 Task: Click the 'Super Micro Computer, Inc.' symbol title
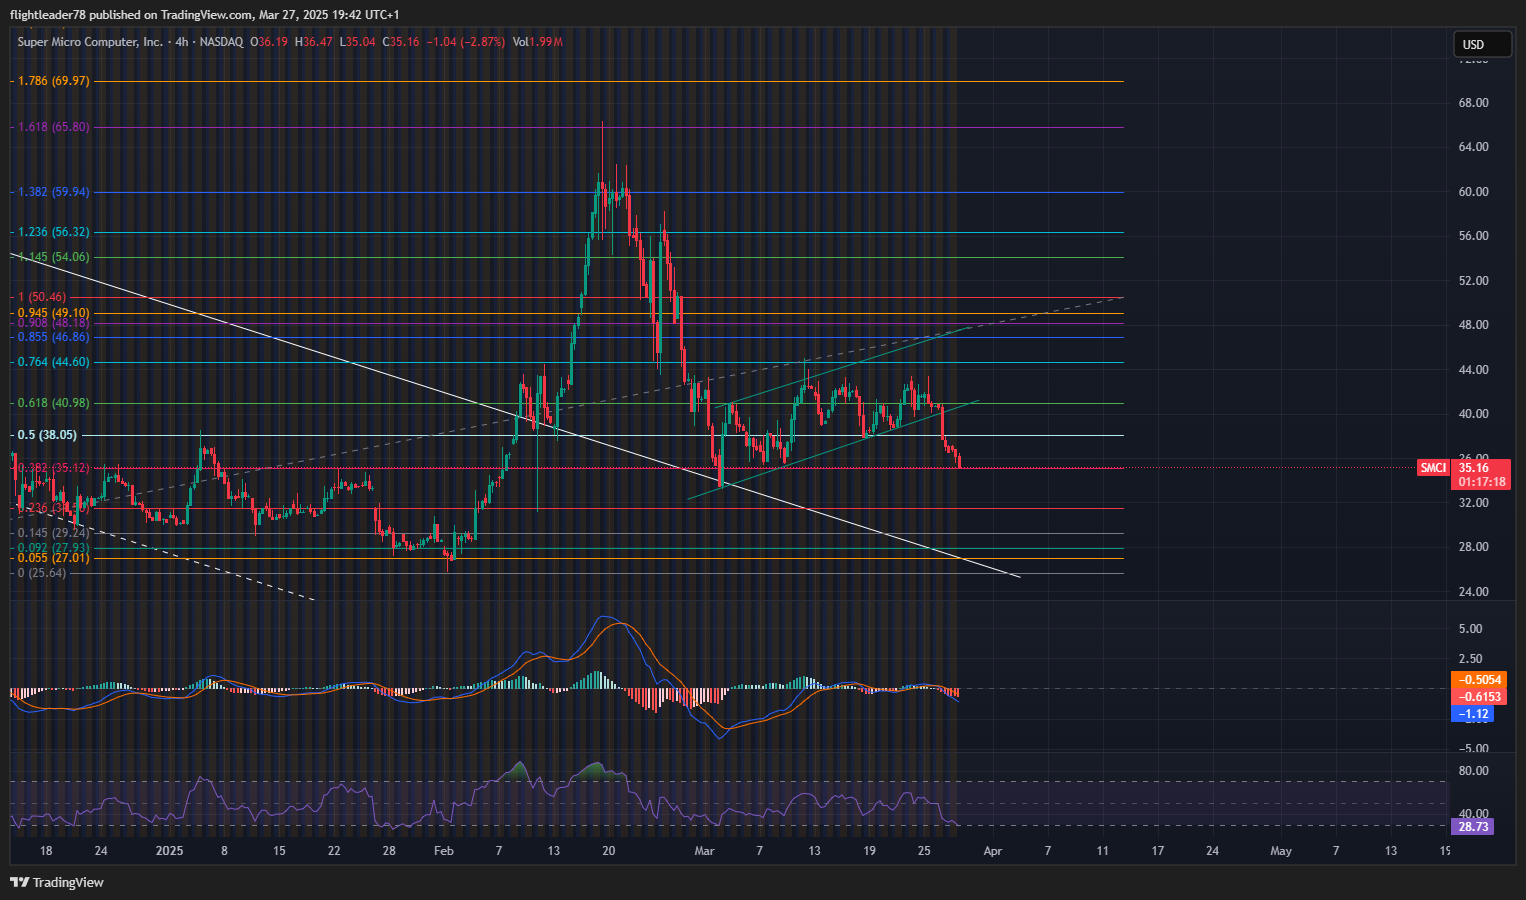(x=90, y=42)
